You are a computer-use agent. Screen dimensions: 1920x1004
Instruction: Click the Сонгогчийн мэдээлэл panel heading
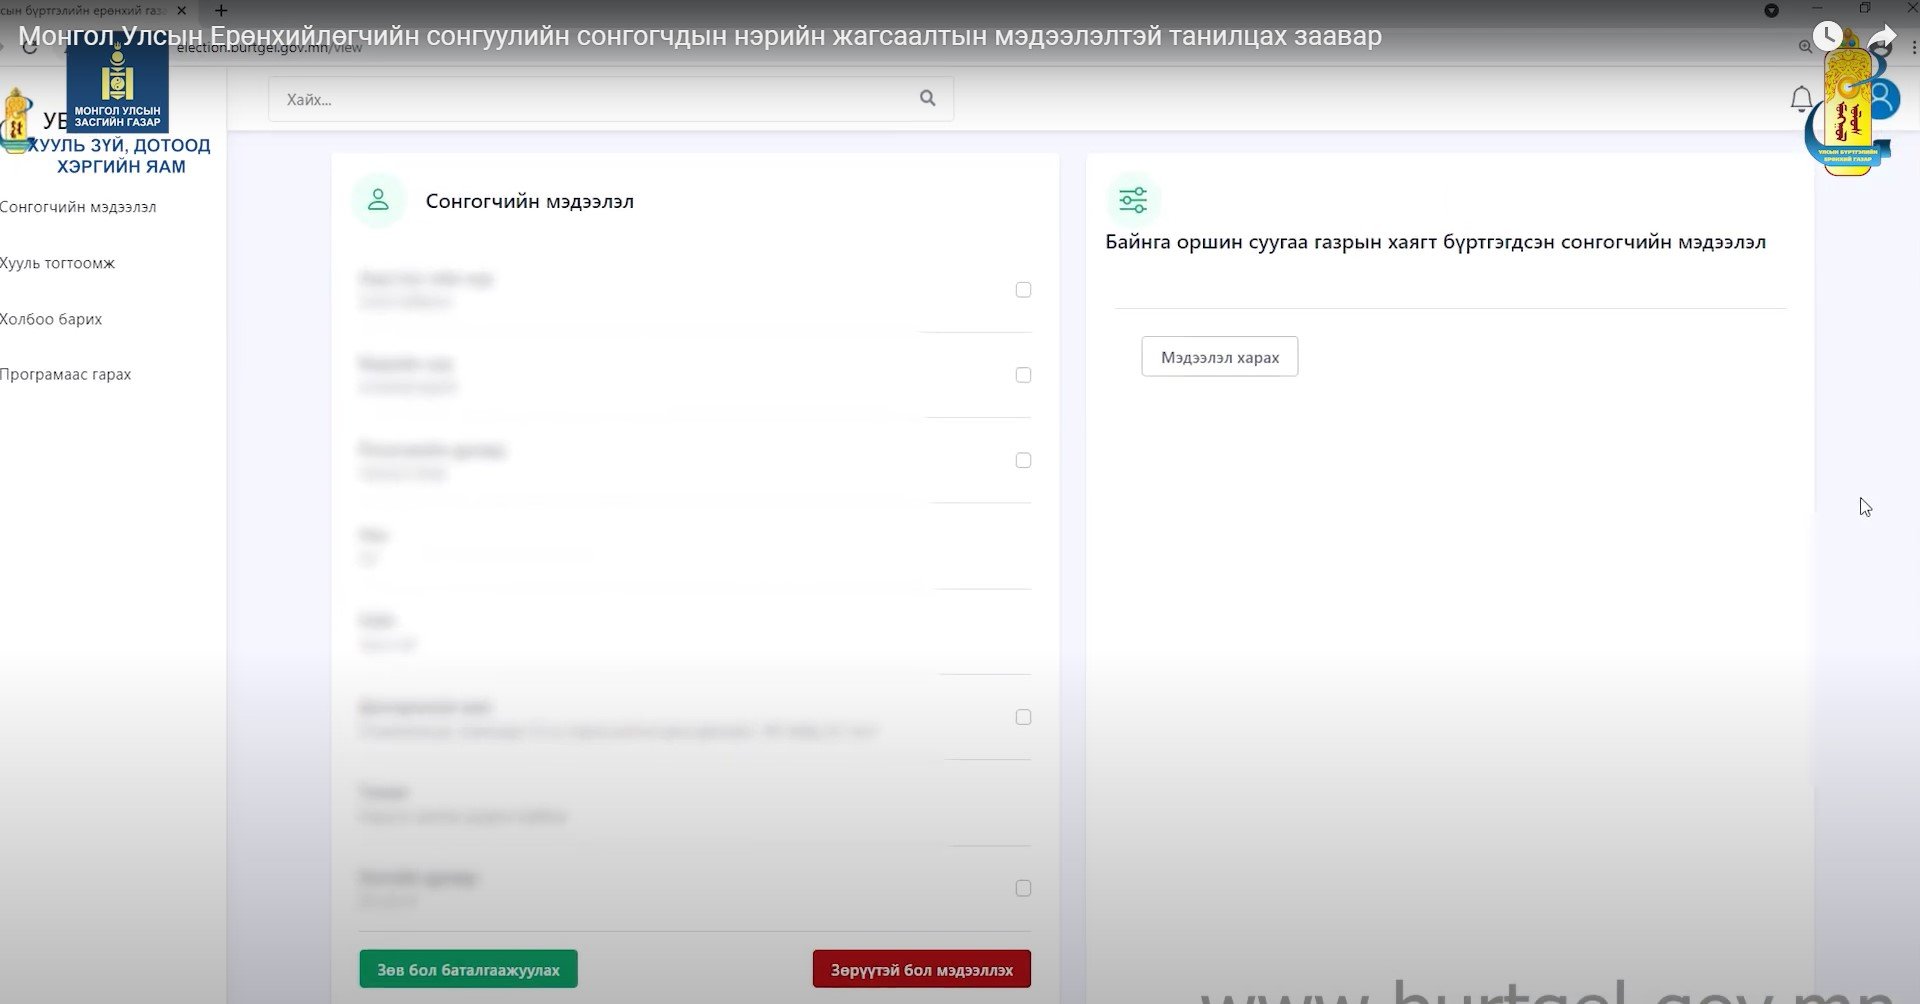(529, 201)
